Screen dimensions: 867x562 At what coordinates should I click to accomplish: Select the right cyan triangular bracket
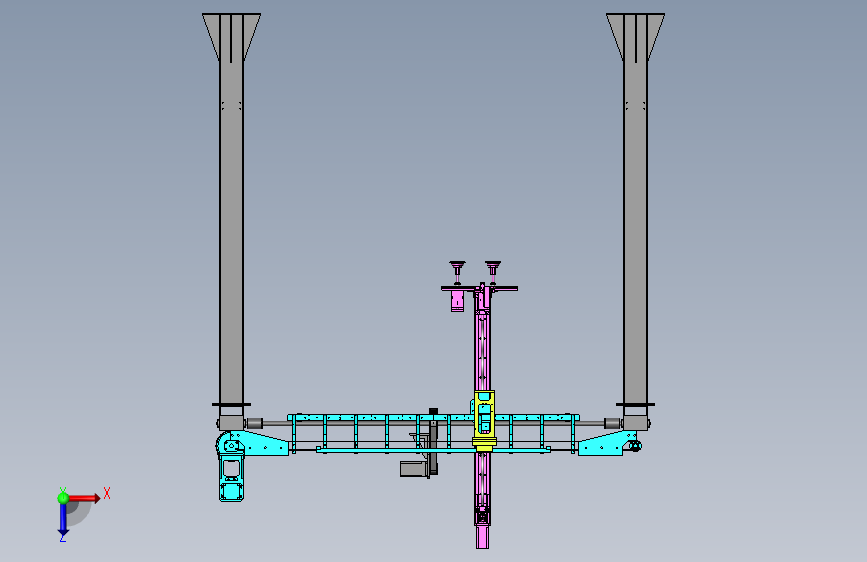pos(605,444)
